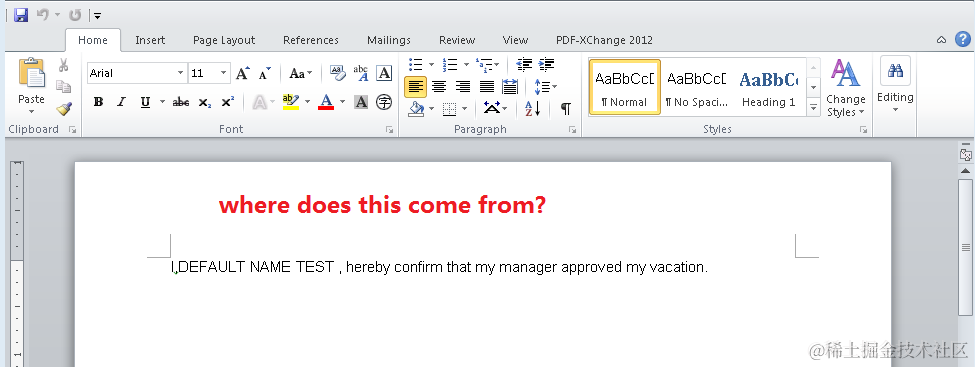The width and height of the screenshot is (975, 367).
Task: Align text right
Action: point(463,87)
